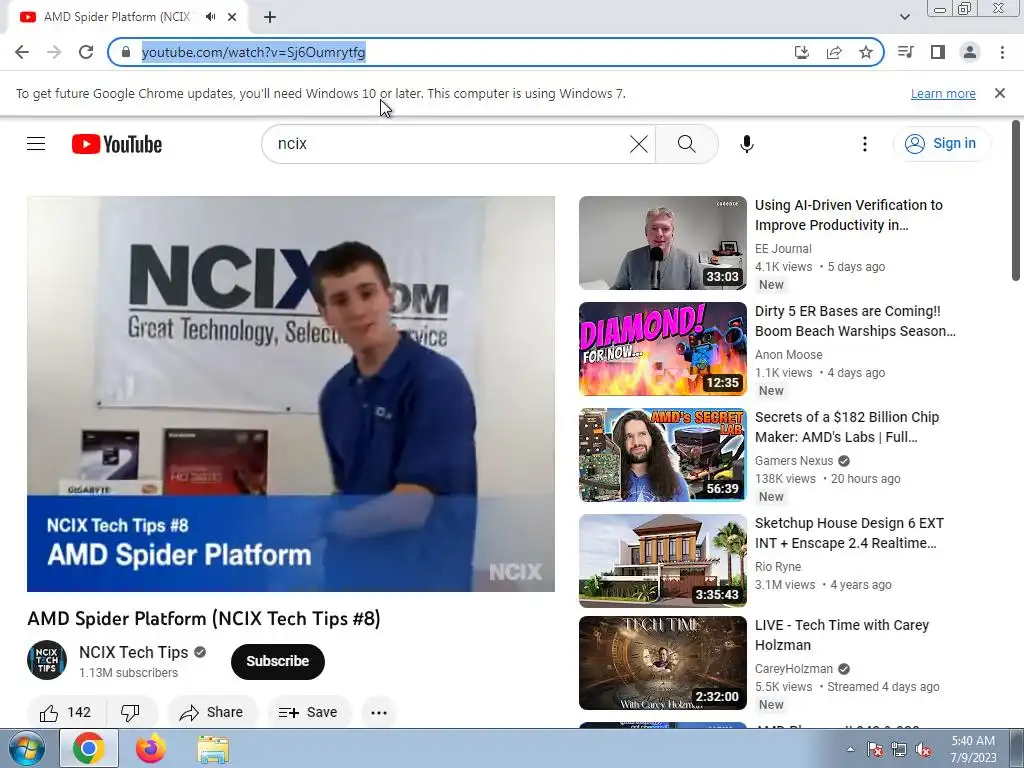The image size is (1024, 768).
Task: Click the CareyHolzman channel name
Action: click(x=793, y=669)
